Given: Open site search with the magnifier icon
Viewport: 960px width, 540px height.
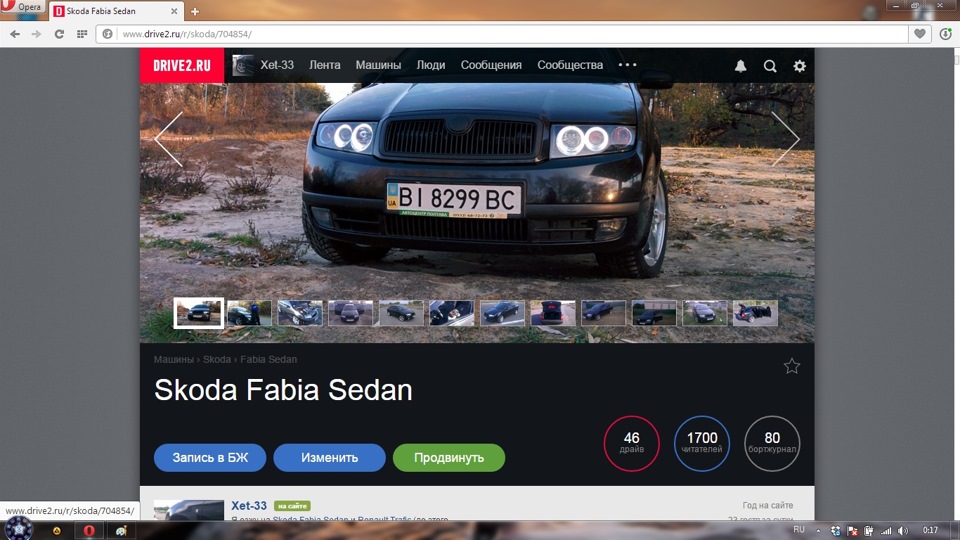Looking at the screenshot, I should 770,66.
